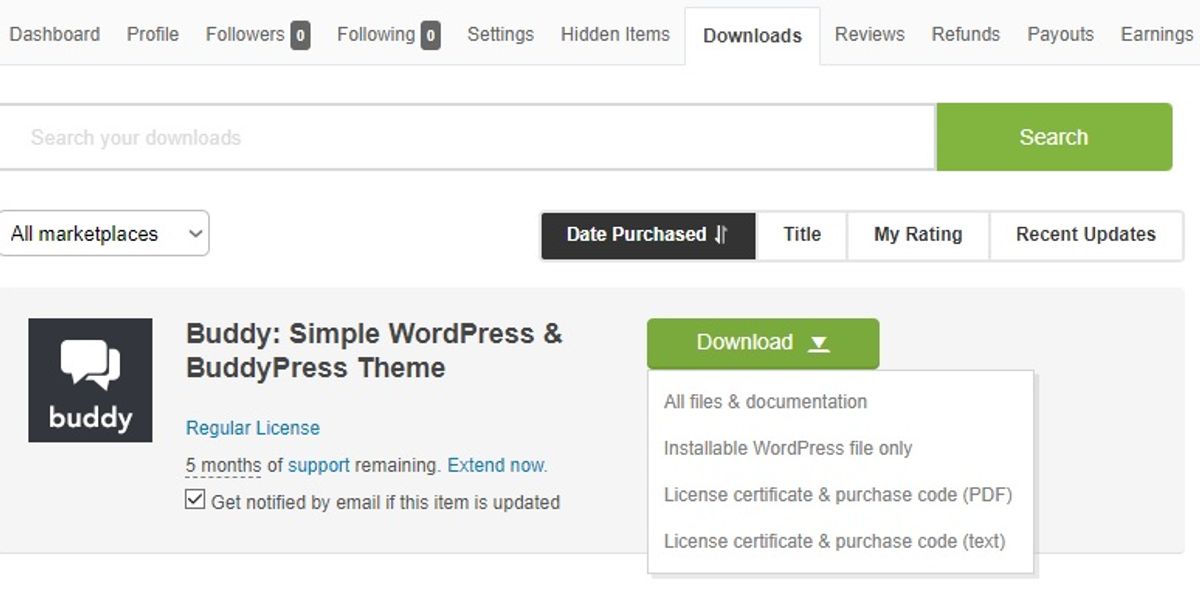Screen dimensions: 1200x598
Task: Click the Extend now link
Action: tap(497, 465)
